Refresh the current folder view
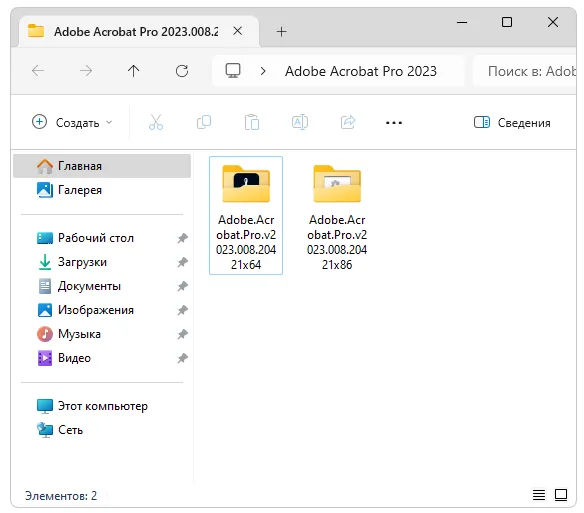This screenshot has height=513, width=584. [182, 70]
